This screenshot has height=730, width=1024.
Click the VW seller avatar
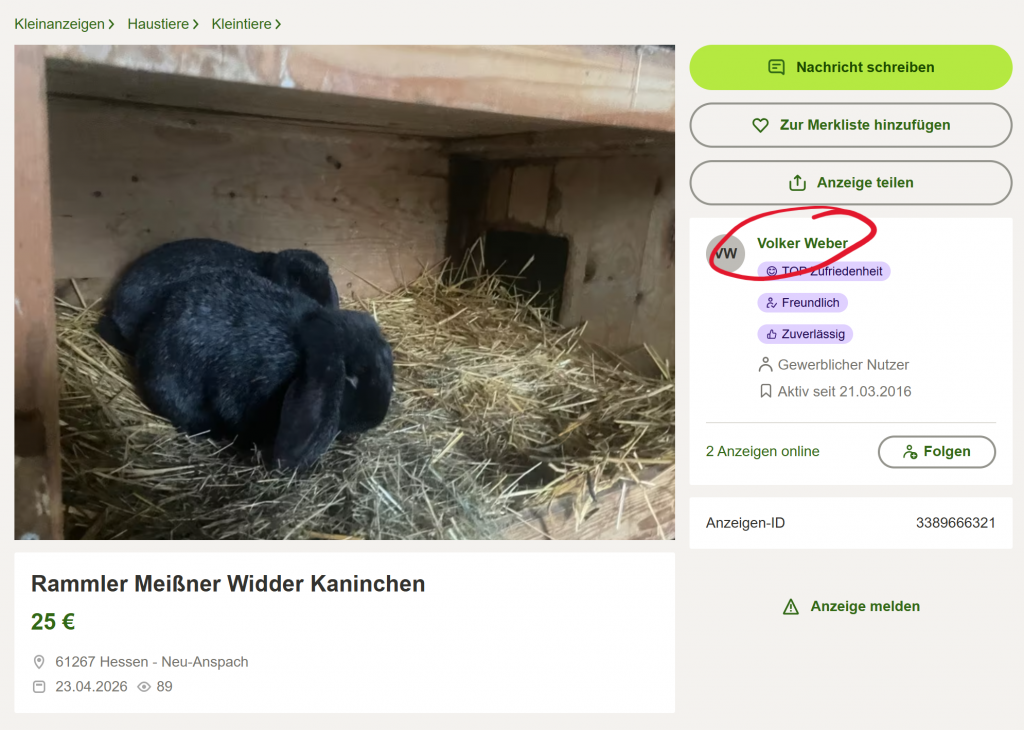pos(726,253)
